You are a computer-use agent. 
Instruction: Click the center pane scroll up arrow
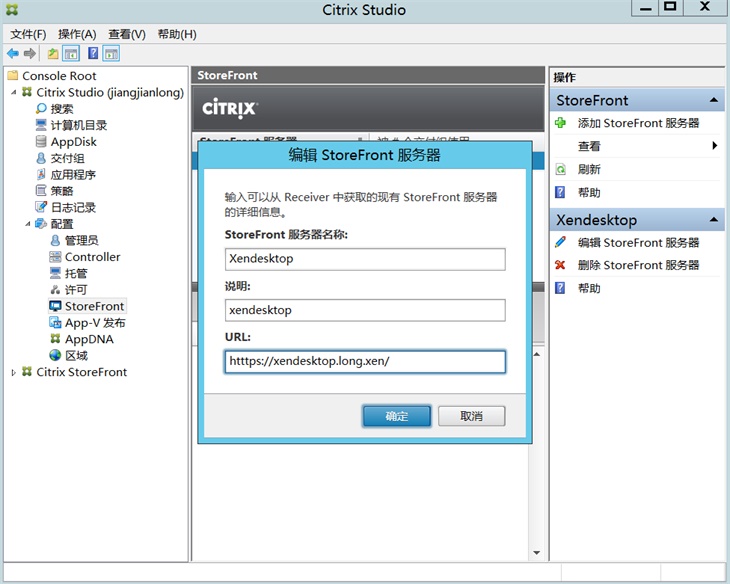click(536, 354)
